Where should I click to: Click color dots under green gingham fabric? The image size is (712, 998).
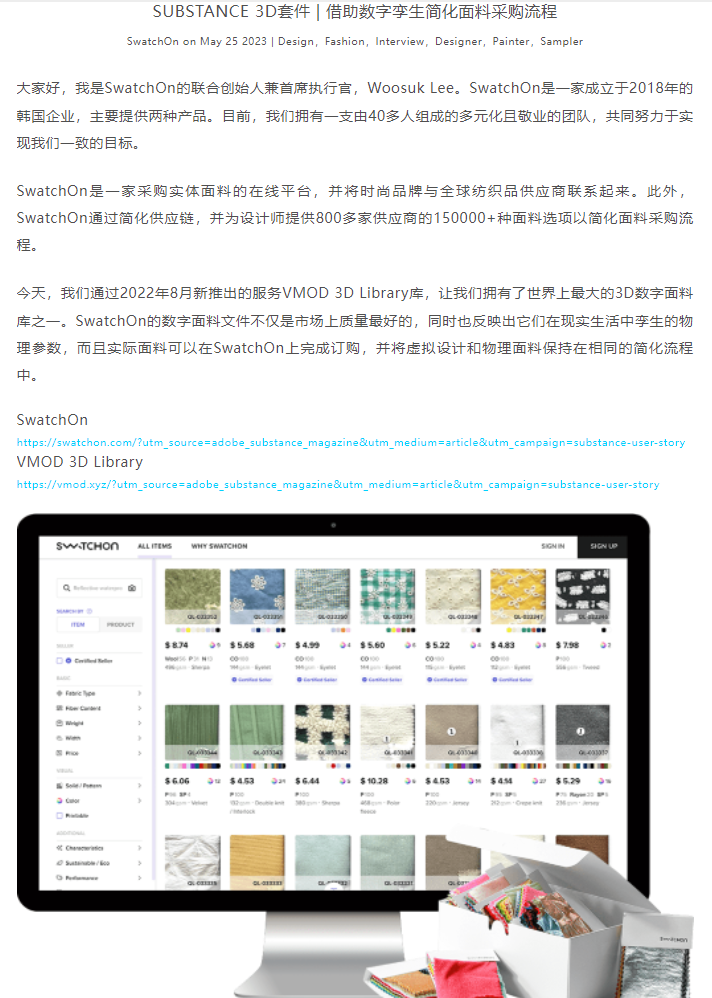pos(401,630)
